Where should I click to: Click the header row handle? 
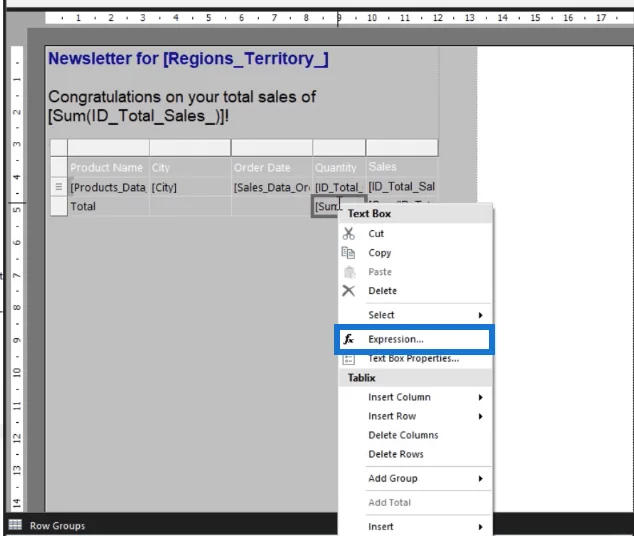(x=59, y=167)
